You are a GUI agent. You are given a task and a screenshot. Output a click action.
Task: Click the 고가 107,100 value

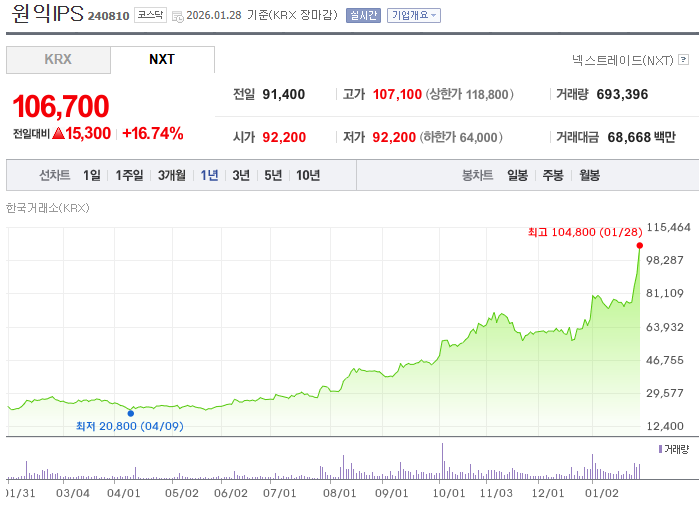click(397, 95)
